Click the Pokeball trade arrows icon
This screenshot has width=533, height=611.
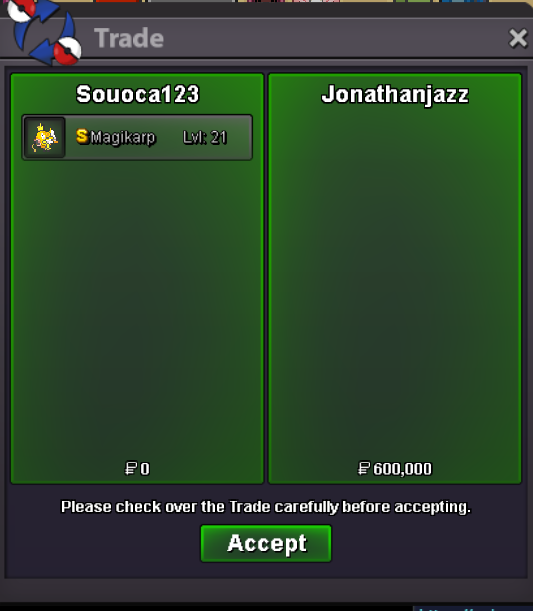coord(44,32)
